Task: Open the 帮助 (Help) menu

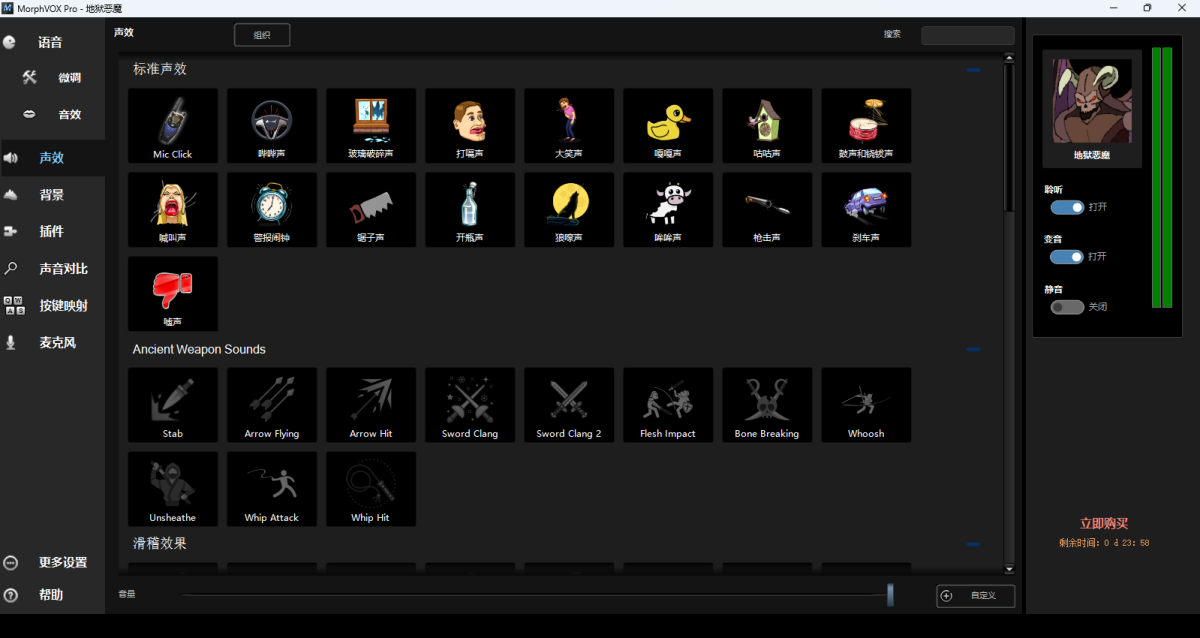Action: 51,594
